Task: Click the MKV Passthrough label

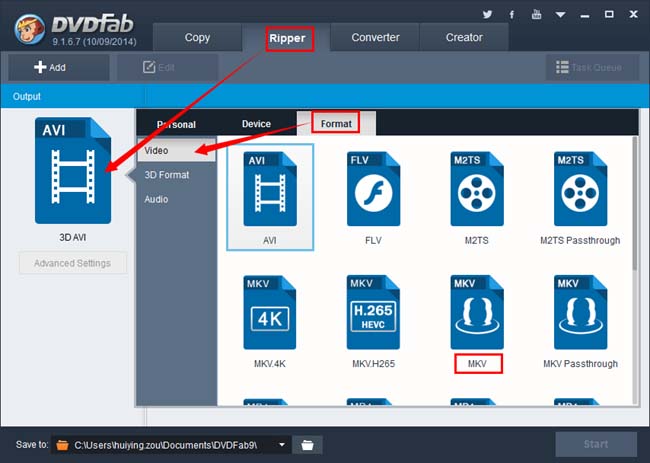Action: pyautogui.click(x=580, y=364)
